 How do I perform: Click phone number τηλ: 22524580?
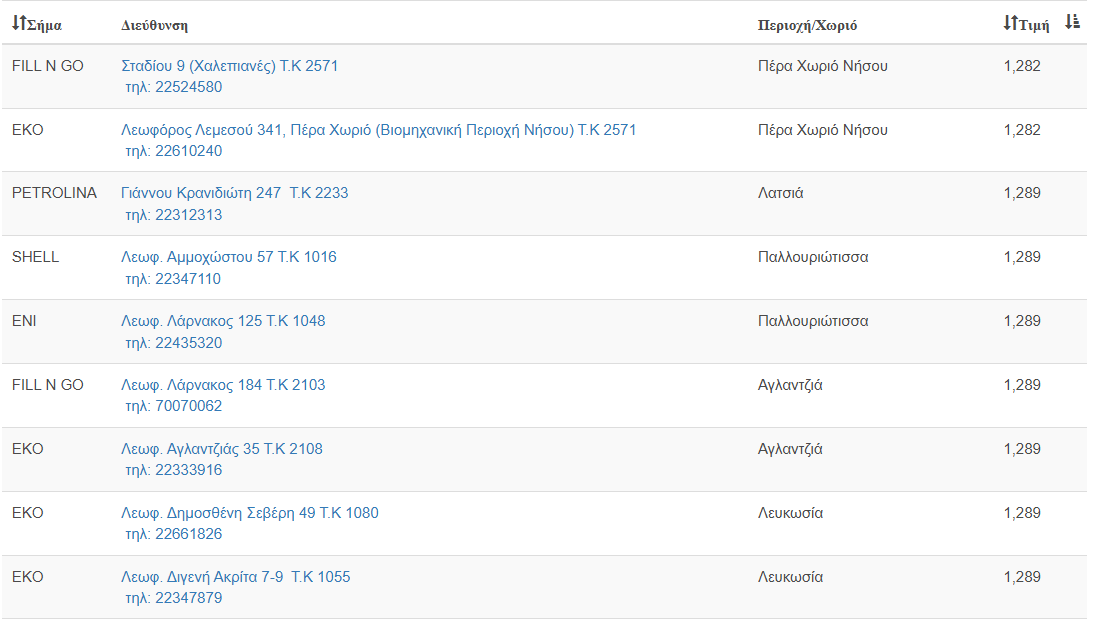click(174, 87)
